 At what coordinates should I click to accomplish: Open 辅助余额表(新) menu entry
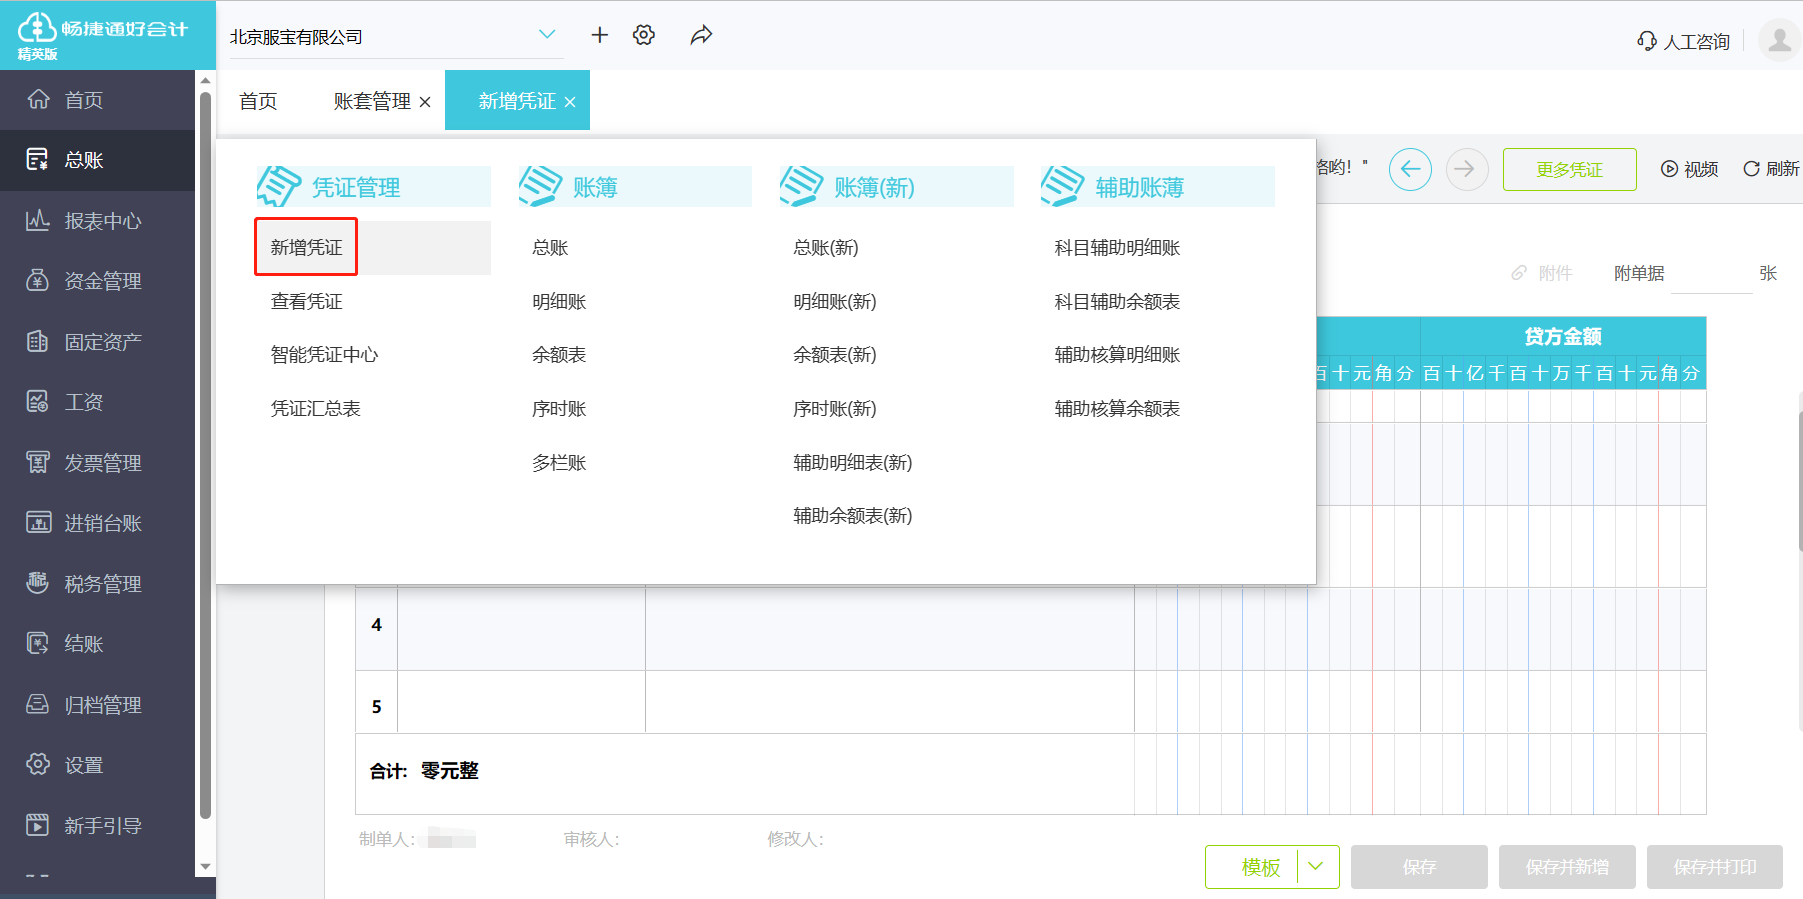[x=853, y=515]
